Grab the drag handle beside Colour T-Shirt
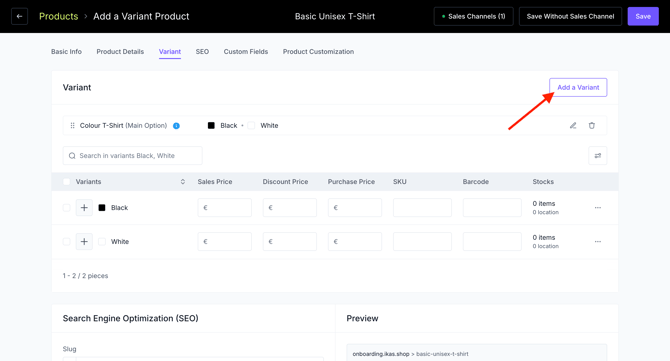Viewport: 670px width, 361px height. coord(72,126)
